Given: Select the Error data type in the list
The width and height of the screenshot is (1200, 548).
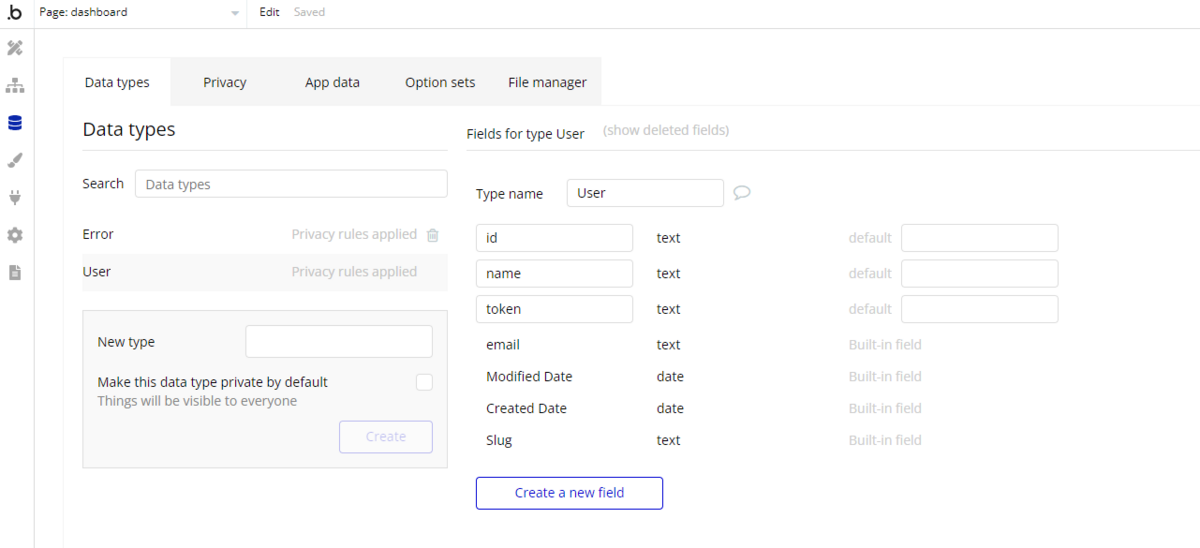Looking at the screenshot, I should tap(98, 234).
